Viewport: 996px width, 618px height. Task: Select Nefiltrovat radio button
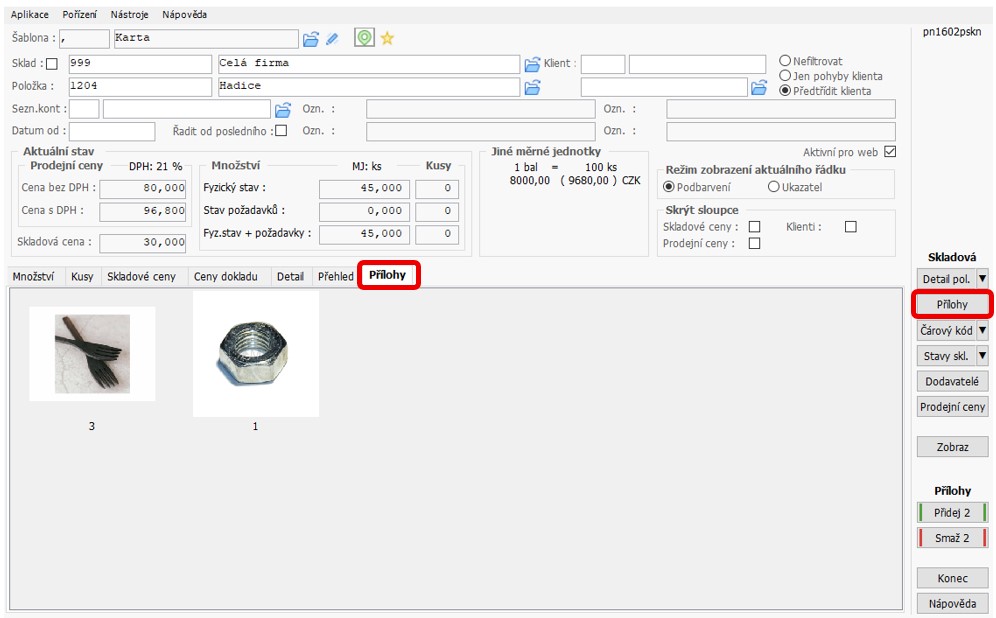(785, 61)
